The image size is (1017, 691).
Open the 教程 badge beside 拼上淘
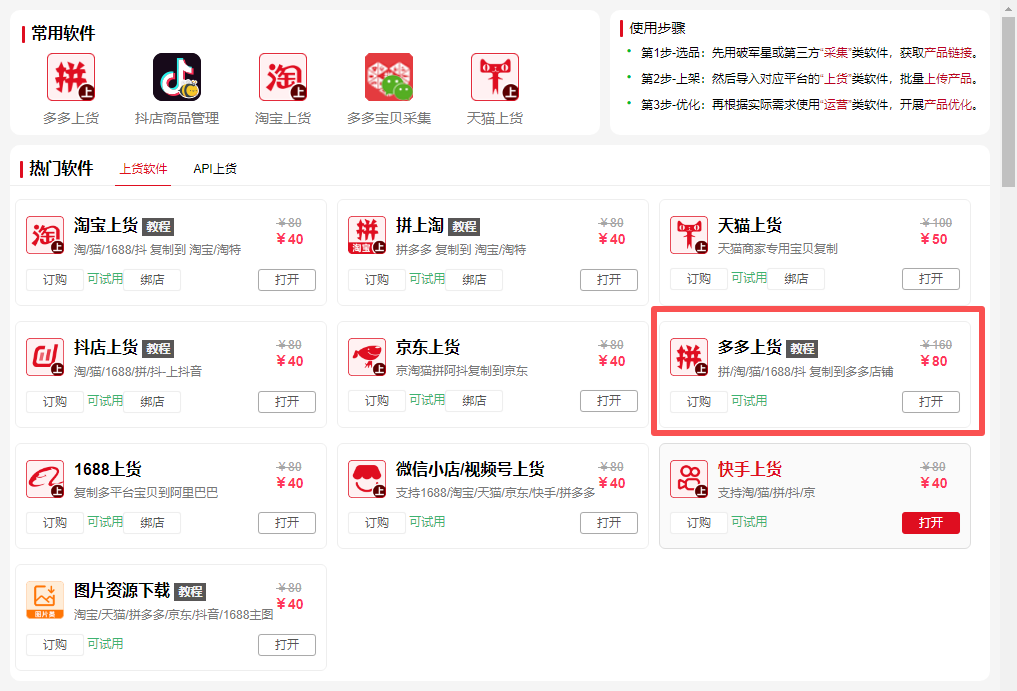pos(464,226)
